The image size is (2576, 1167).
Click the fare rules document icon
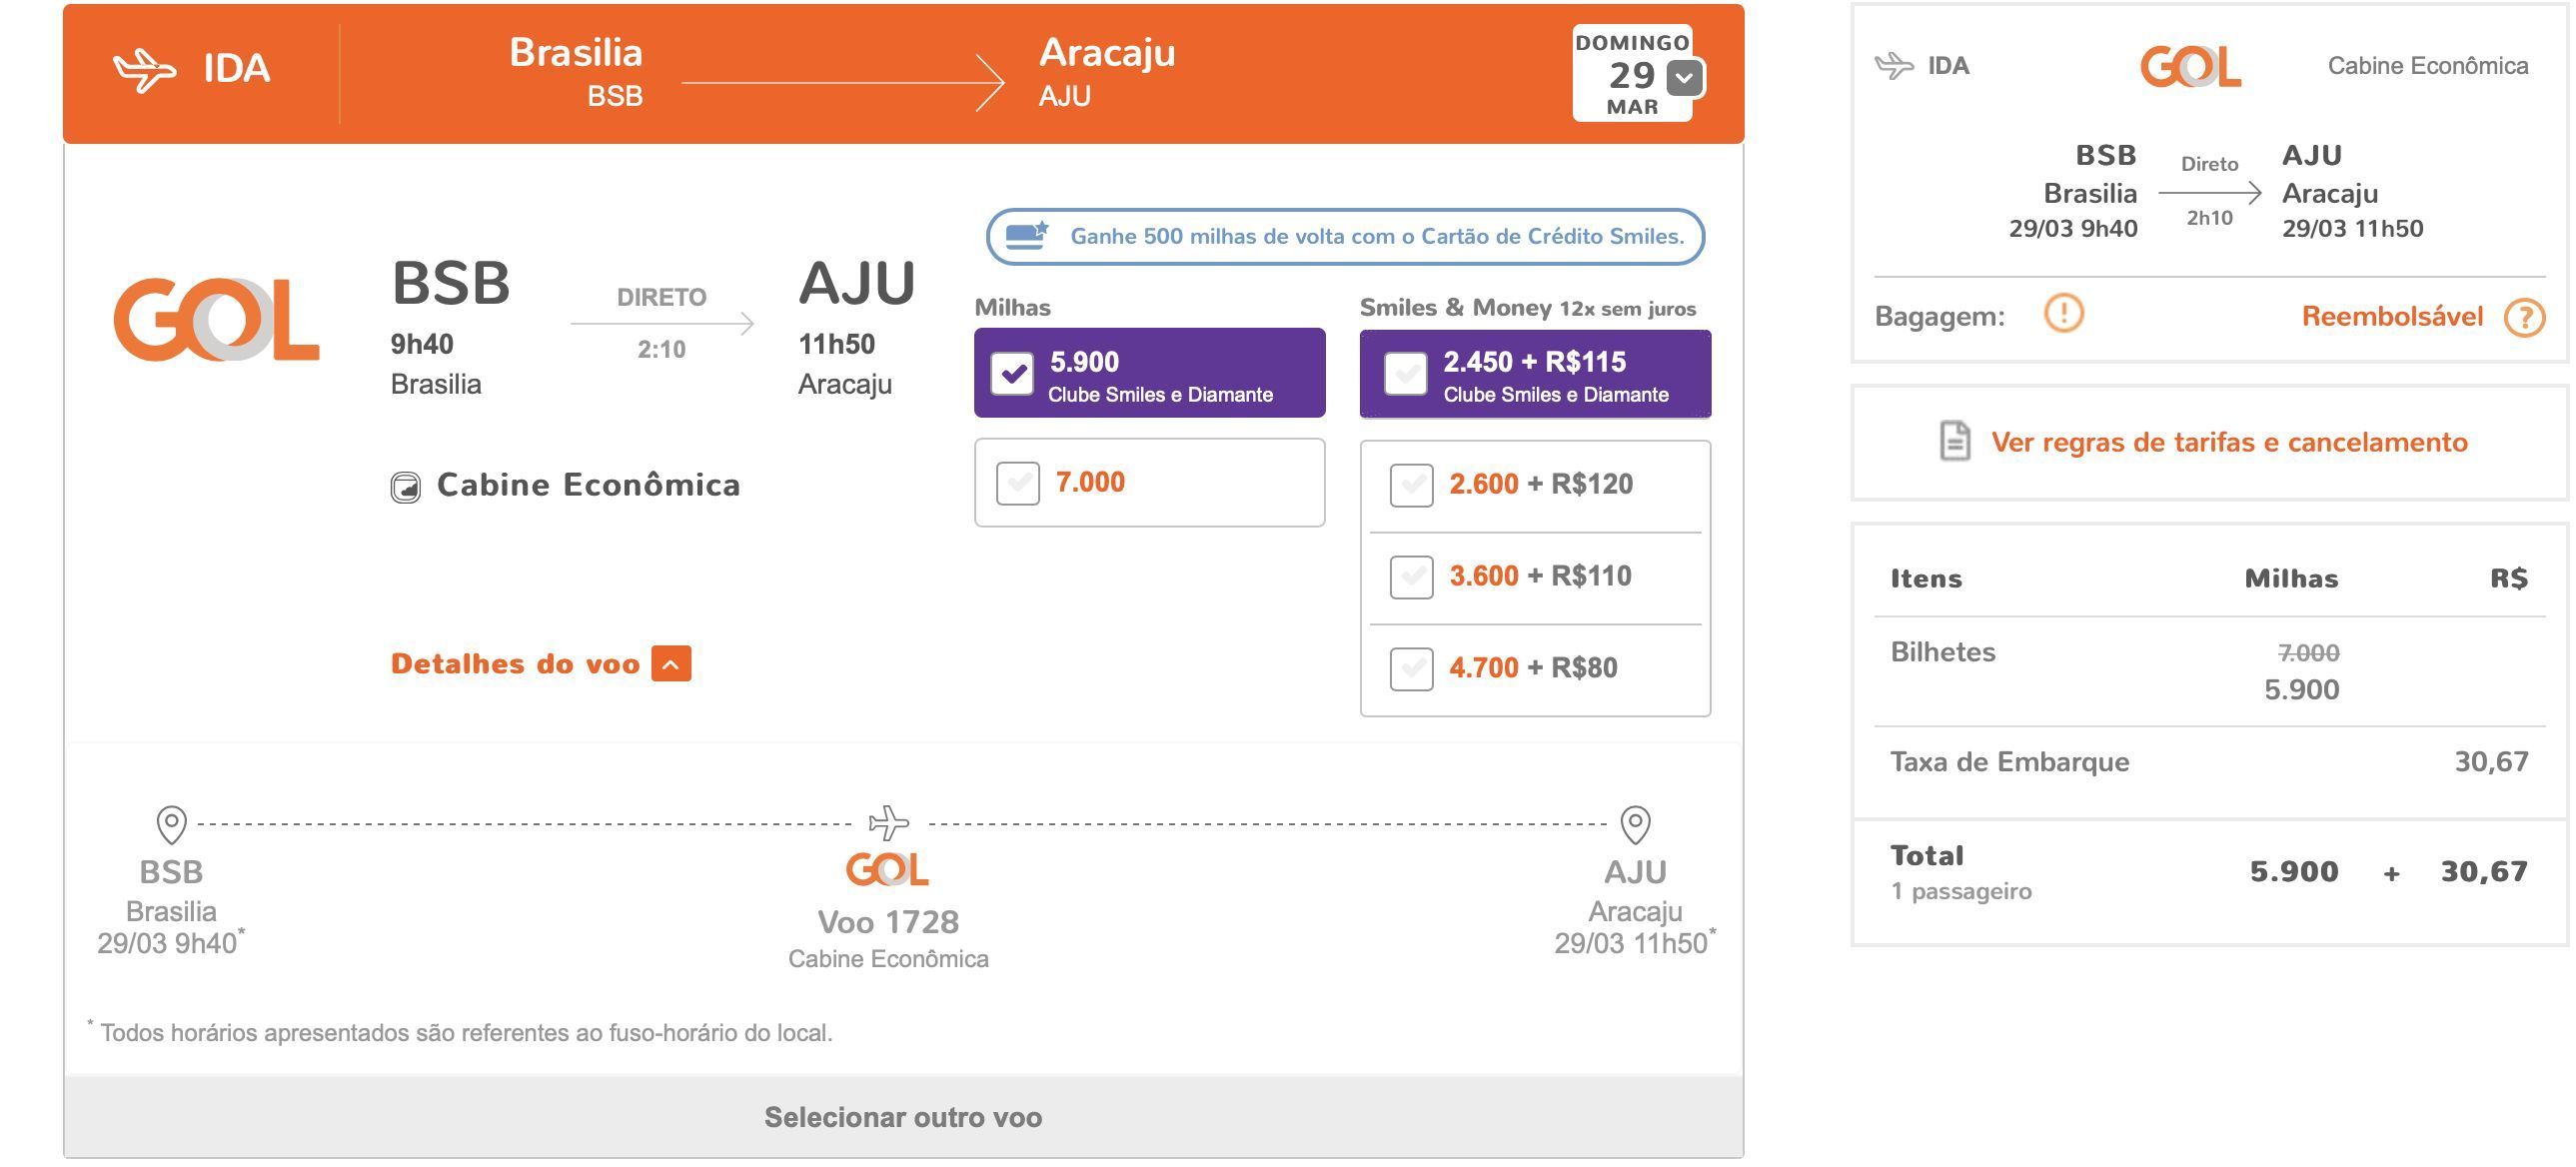pyautogui.click(x=1955, y=441)
